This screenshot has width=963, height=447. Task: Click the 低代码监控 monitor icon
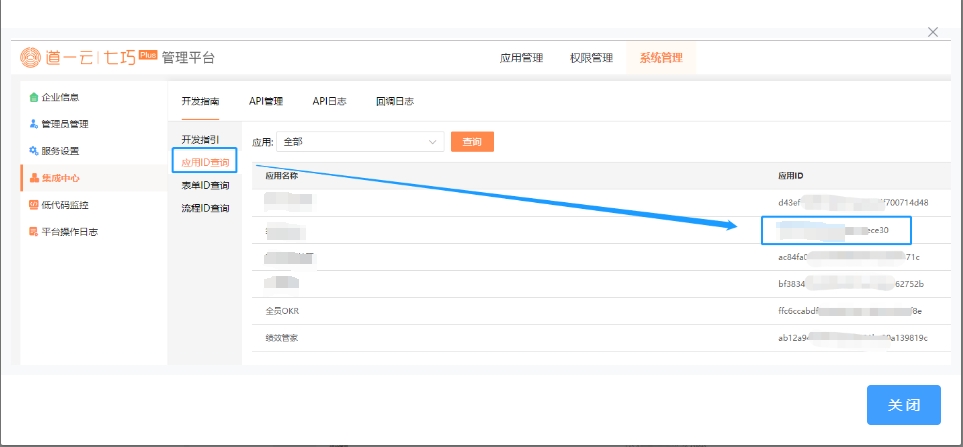[x=34, y=205]
